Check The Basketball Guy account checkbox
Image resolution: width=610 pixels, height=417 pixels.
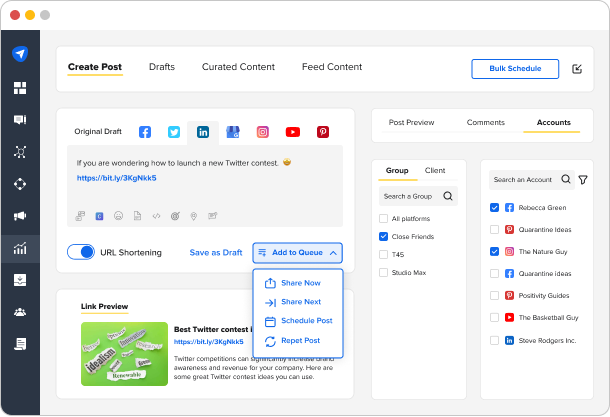pyautogui.click(x=494, y=317)
